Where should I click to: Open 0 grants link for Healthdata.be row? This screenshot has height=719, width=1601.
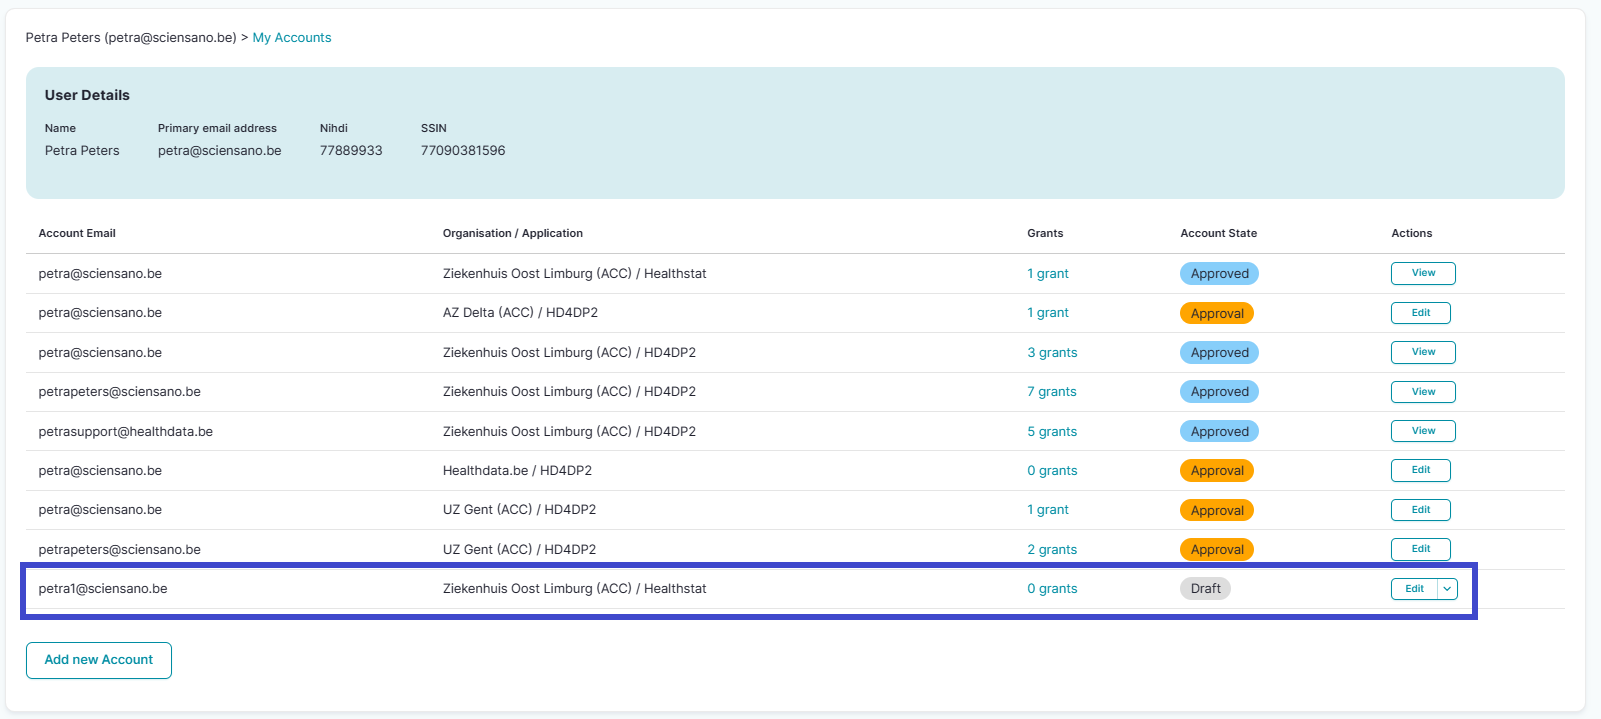tap(1051, 471)
